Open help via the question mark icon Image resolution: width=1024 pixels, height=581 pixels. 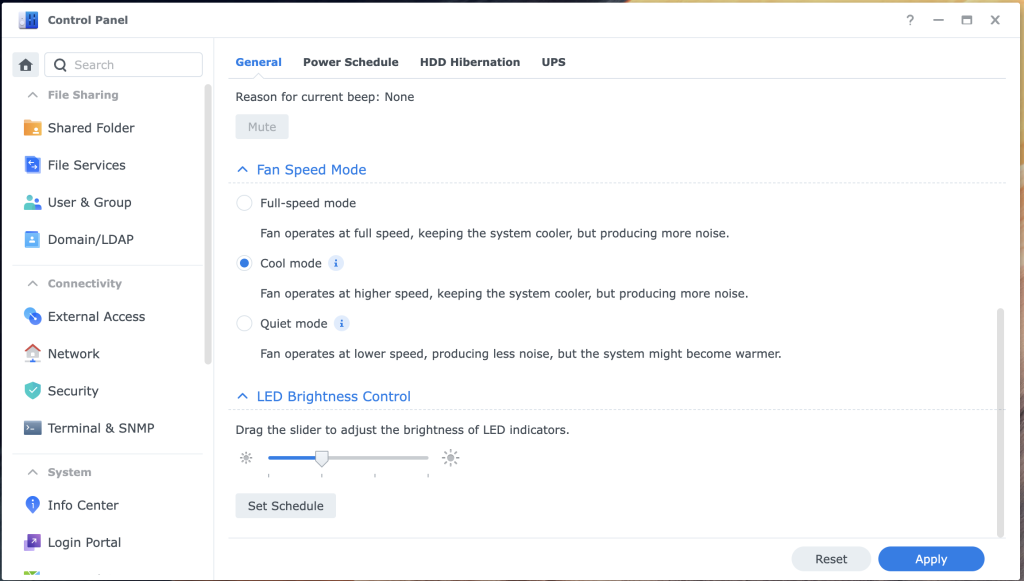(x=910, y=20)
